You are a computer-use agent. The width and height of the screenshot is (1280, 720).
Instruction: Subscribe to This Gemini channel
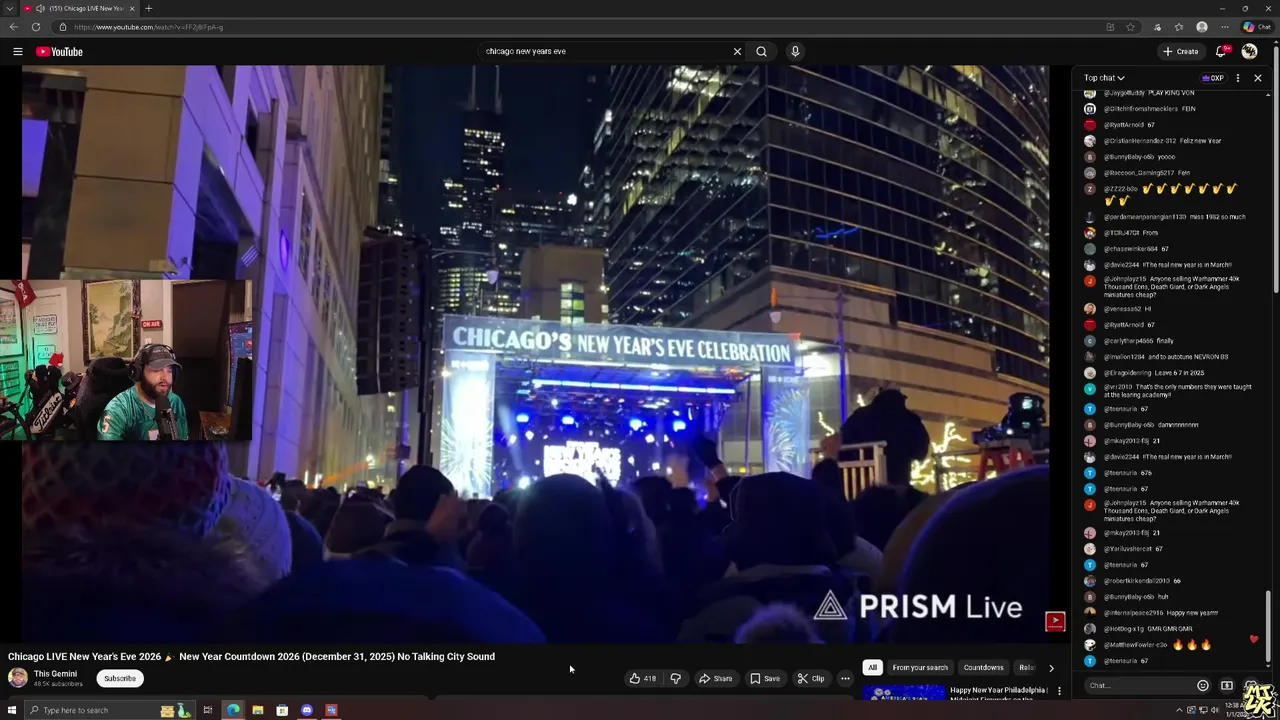pyautogui.click(x=119, y=678)
